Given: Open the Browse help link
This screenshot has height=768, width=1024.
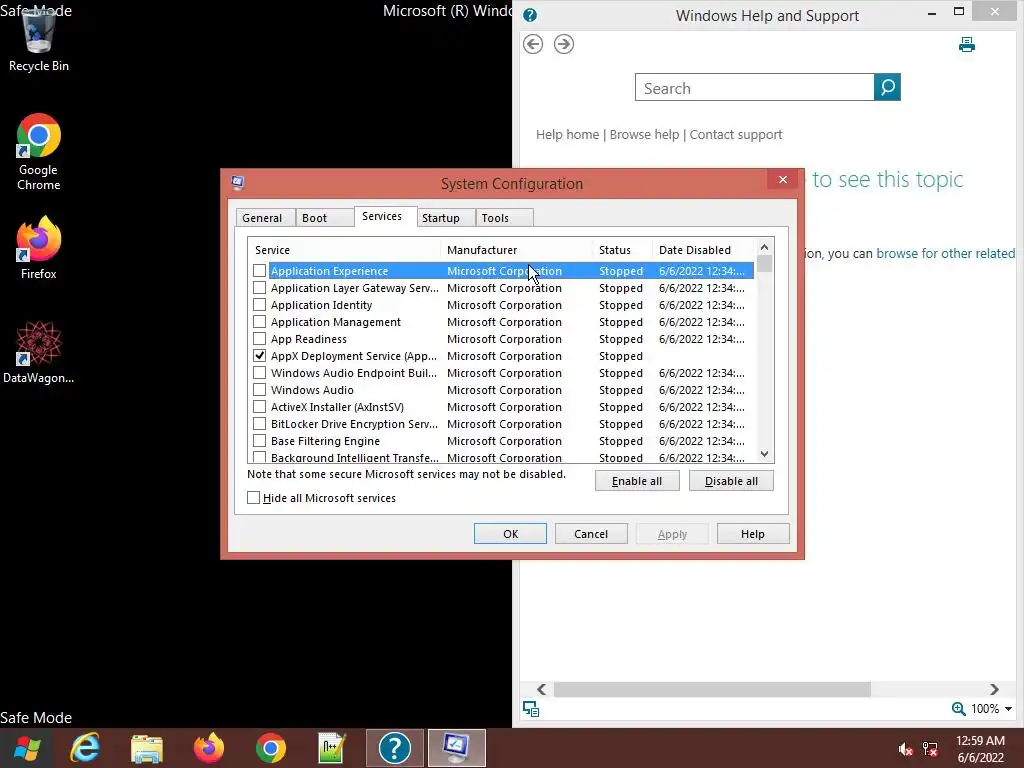Looking at the screenshot, I should 645,135.
